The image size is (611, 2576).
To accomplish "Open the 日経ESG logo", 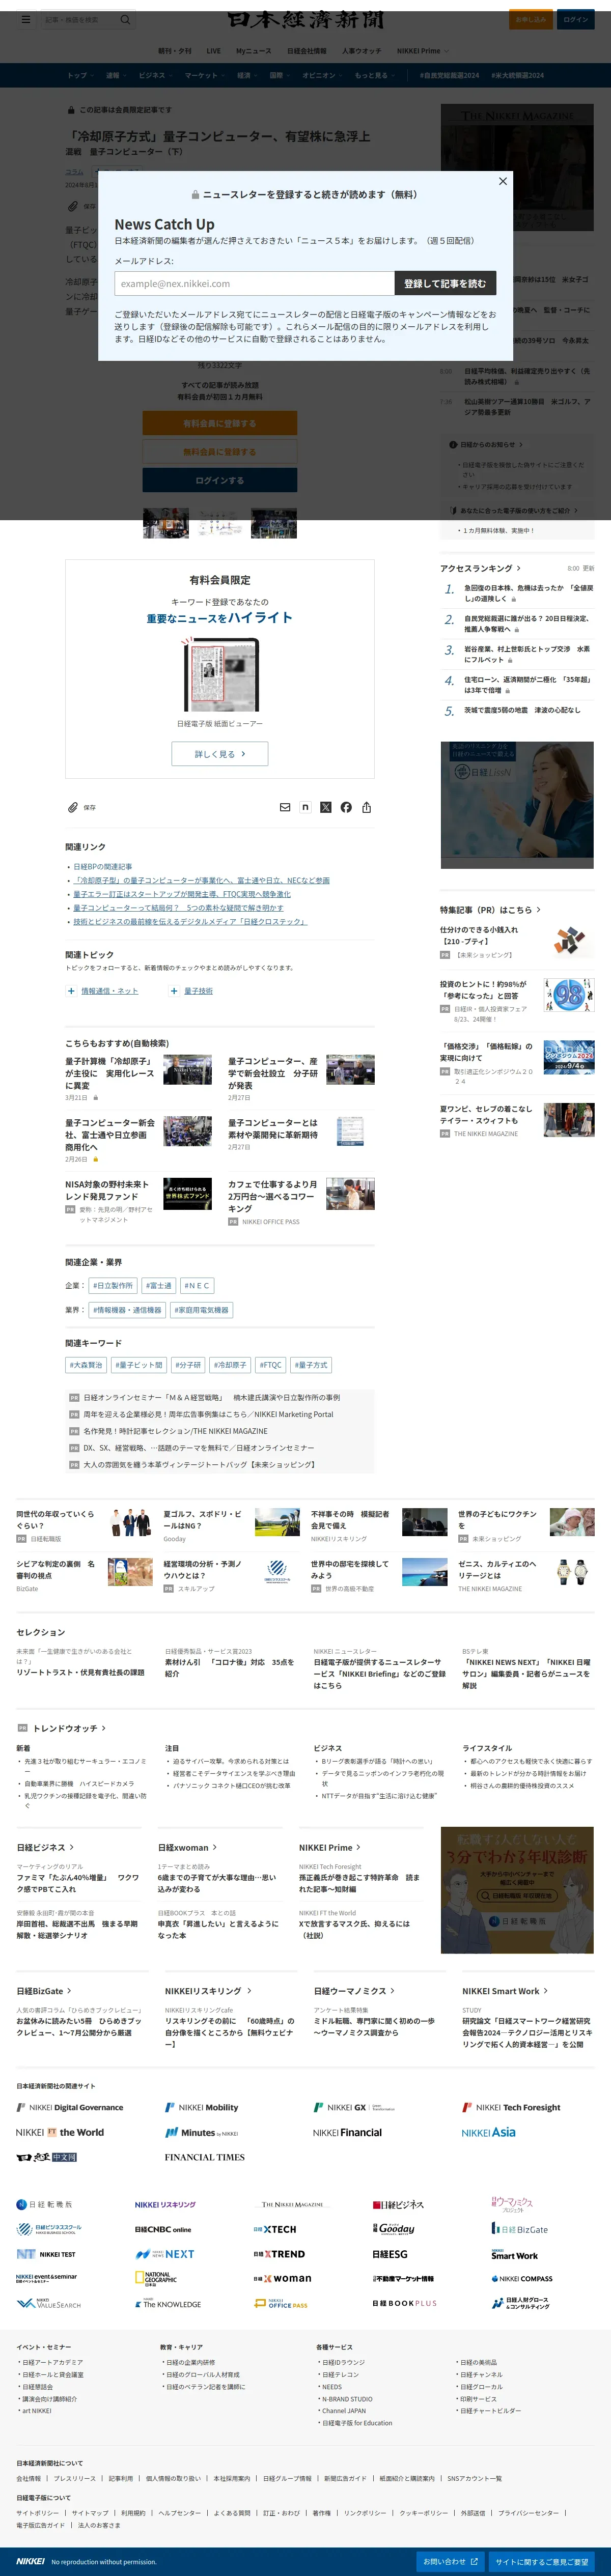I will 390,2254.
